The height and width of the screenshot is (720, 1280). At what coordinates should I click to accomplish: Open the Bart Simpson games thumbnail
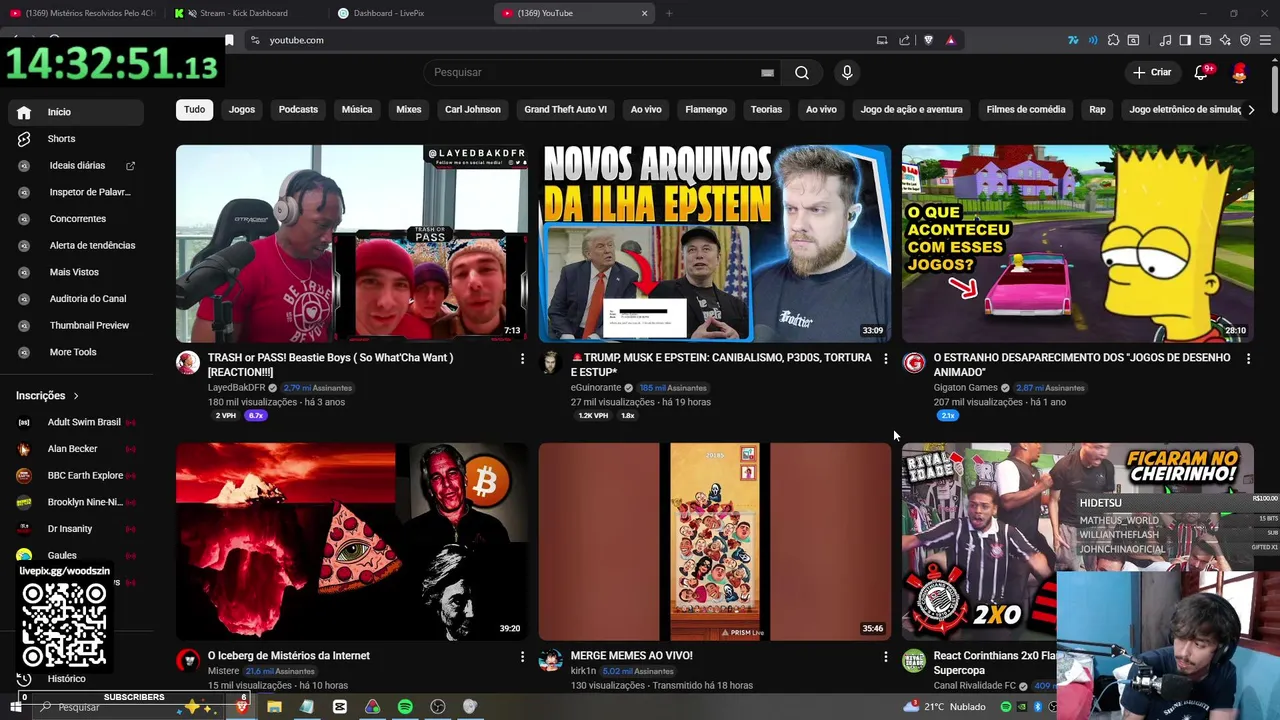click(1078, 243)
